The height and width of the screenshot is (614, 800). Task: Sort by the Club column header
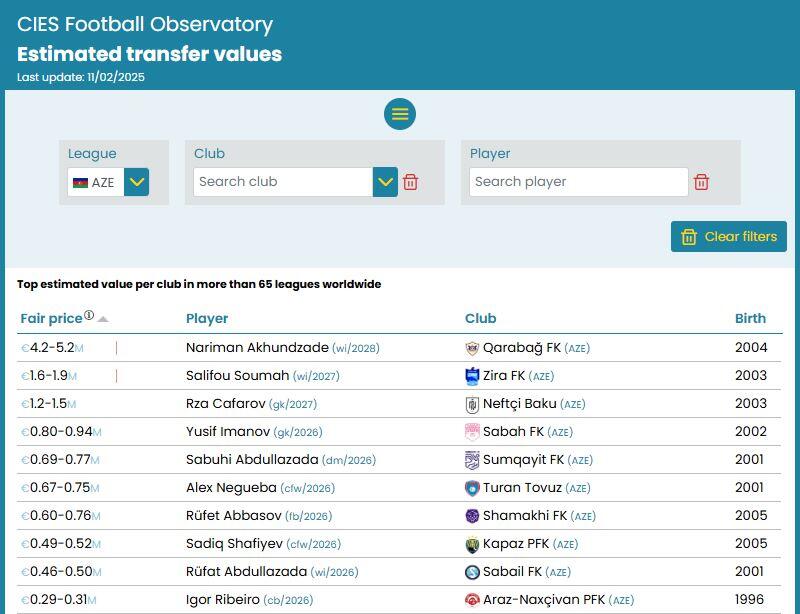click(480, 318)
